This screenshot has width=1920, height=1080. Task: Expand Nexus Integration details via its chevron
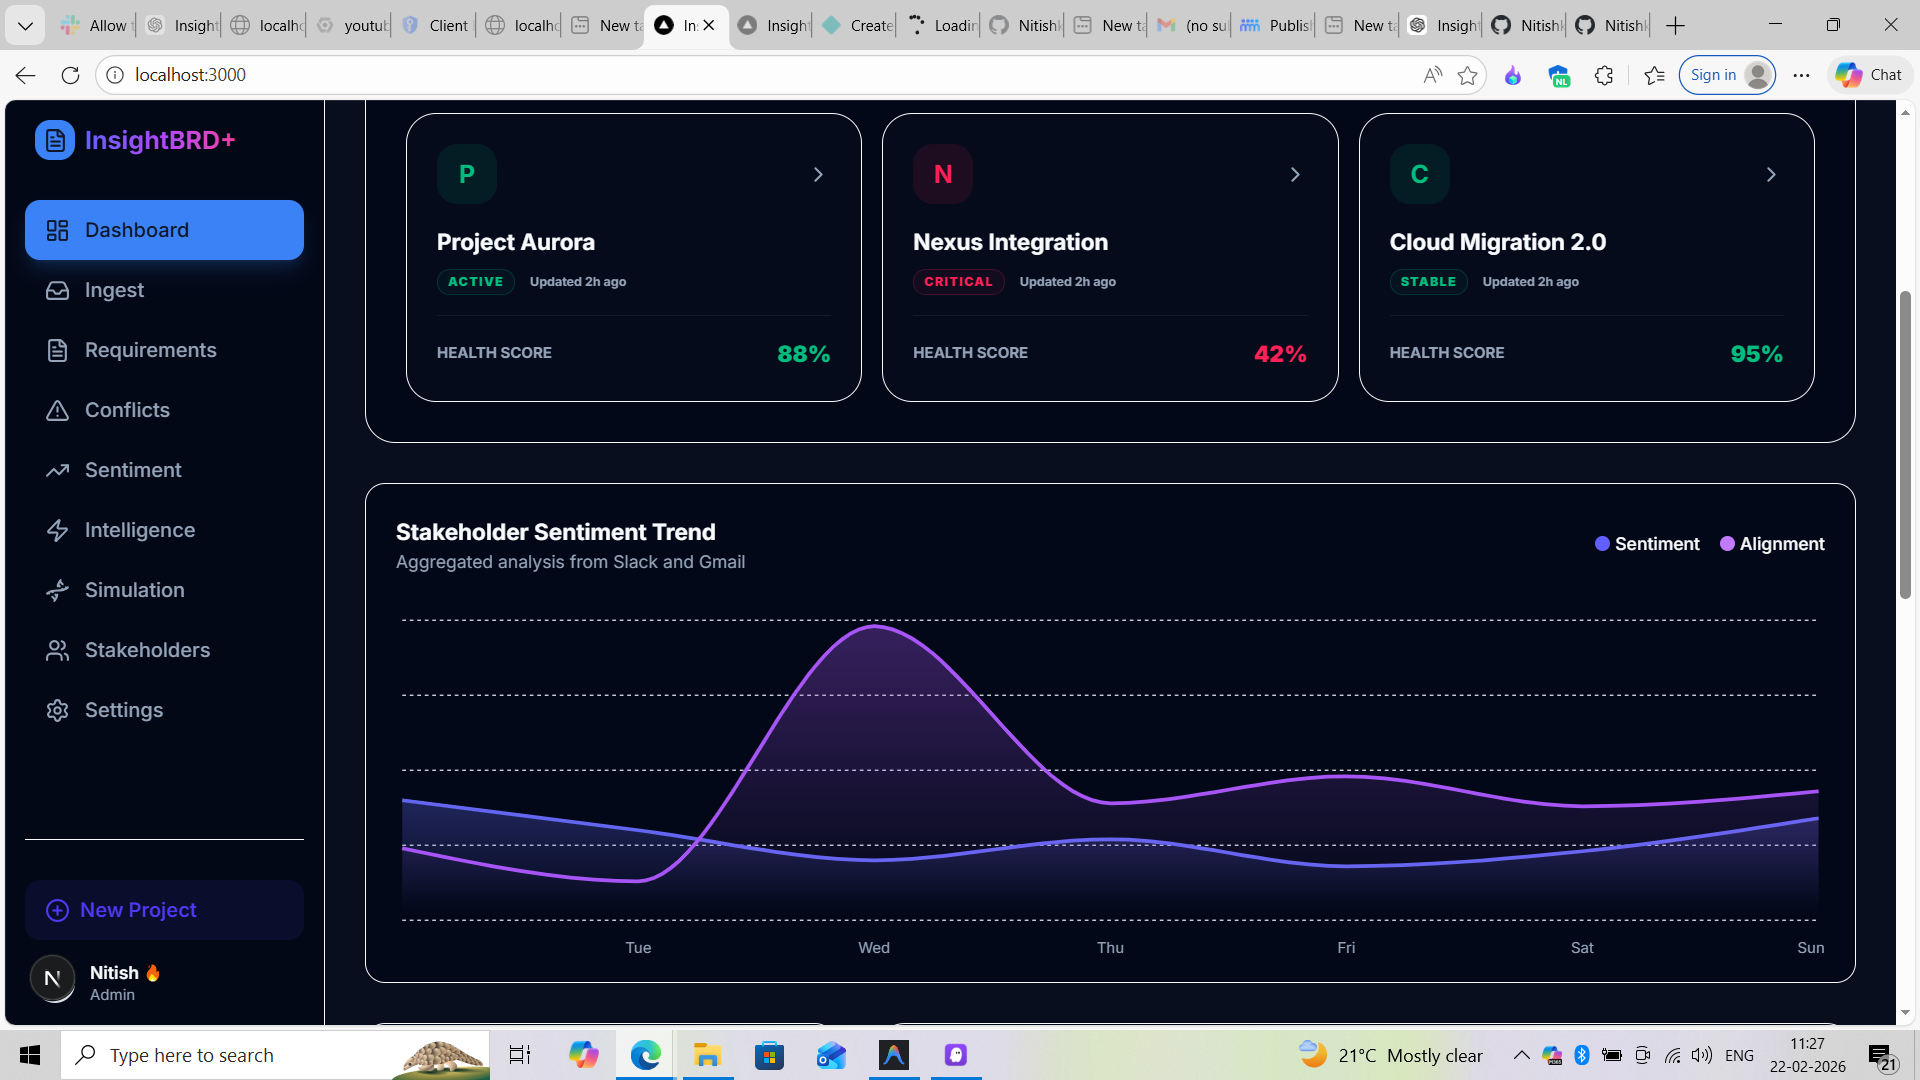(x=1294, y=174)
